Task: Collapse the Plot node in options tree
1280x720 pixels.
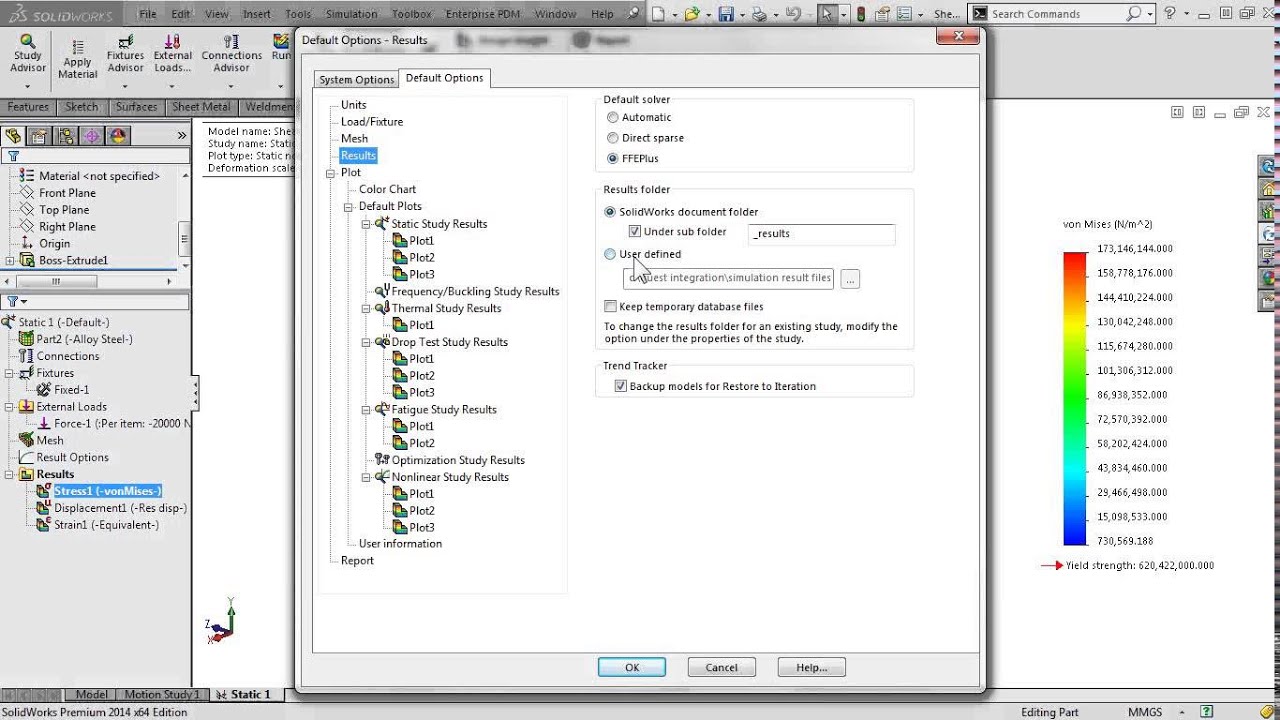Action: pos(331,173)
